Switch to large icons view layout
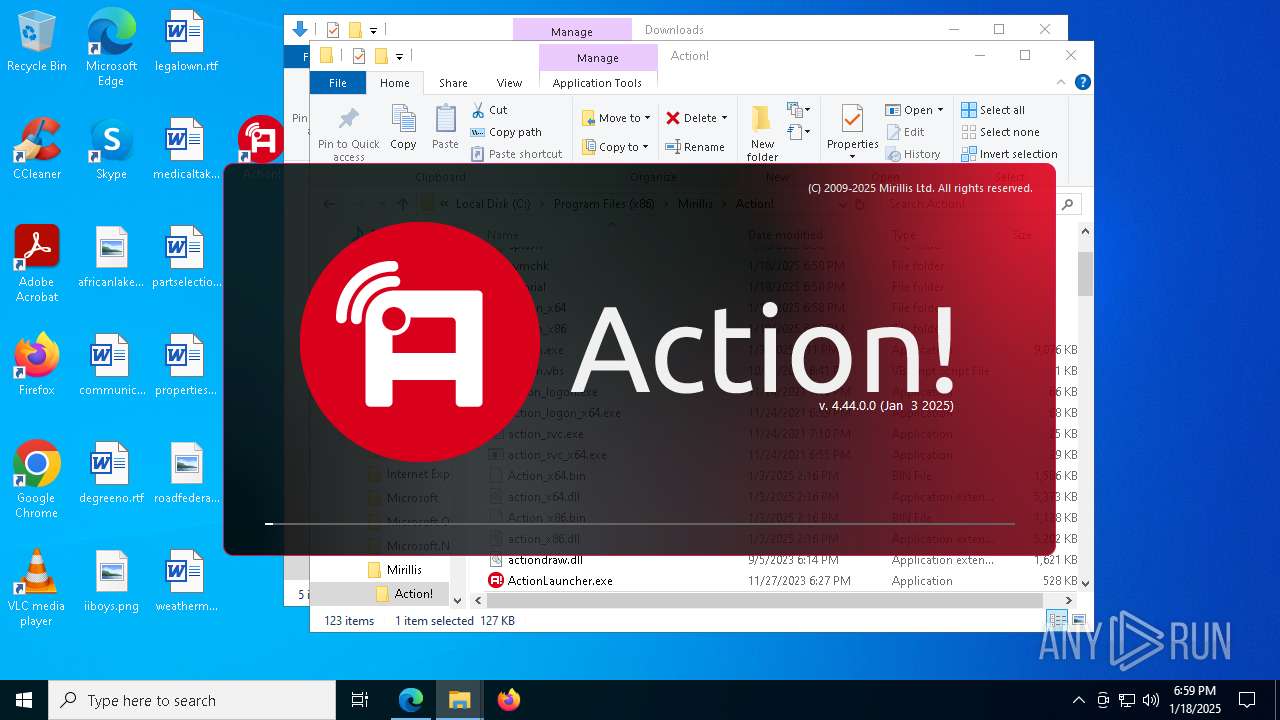Image resolution: width=1280 pixels, height=720 pixels. coord(1077,621)
